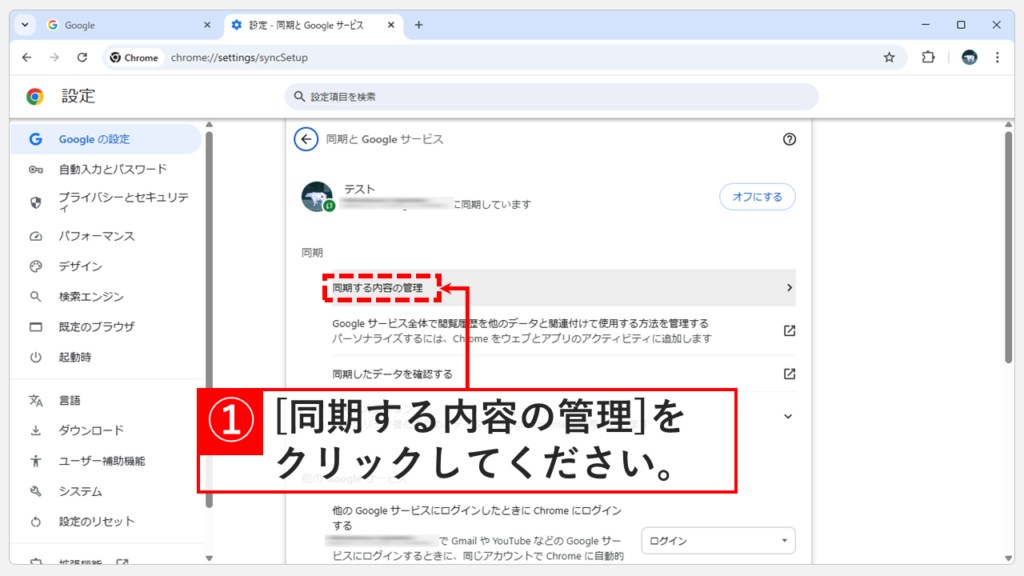Open the ログイン dropdown menu
Screen dimensions: 1024x576
coord(718,540)
